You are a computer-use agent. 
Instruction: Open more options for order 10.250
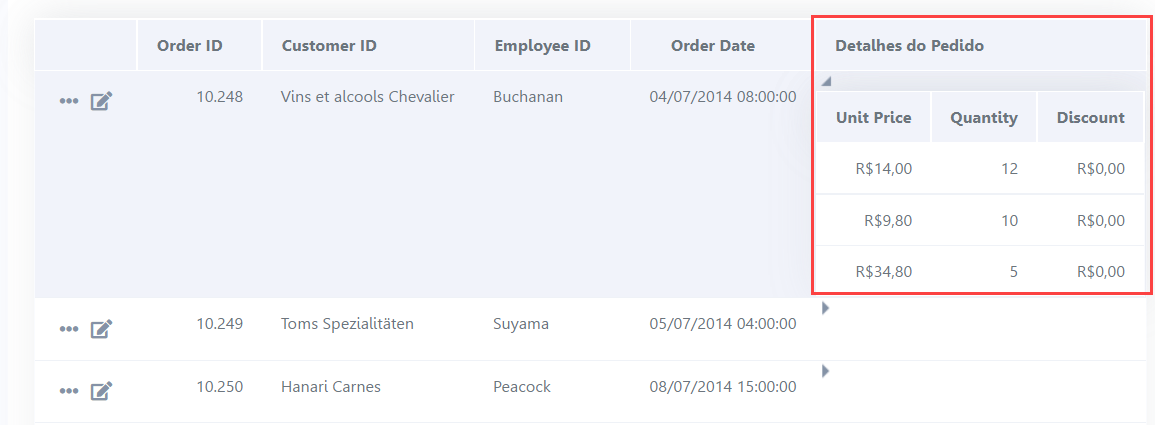point(69,391)
